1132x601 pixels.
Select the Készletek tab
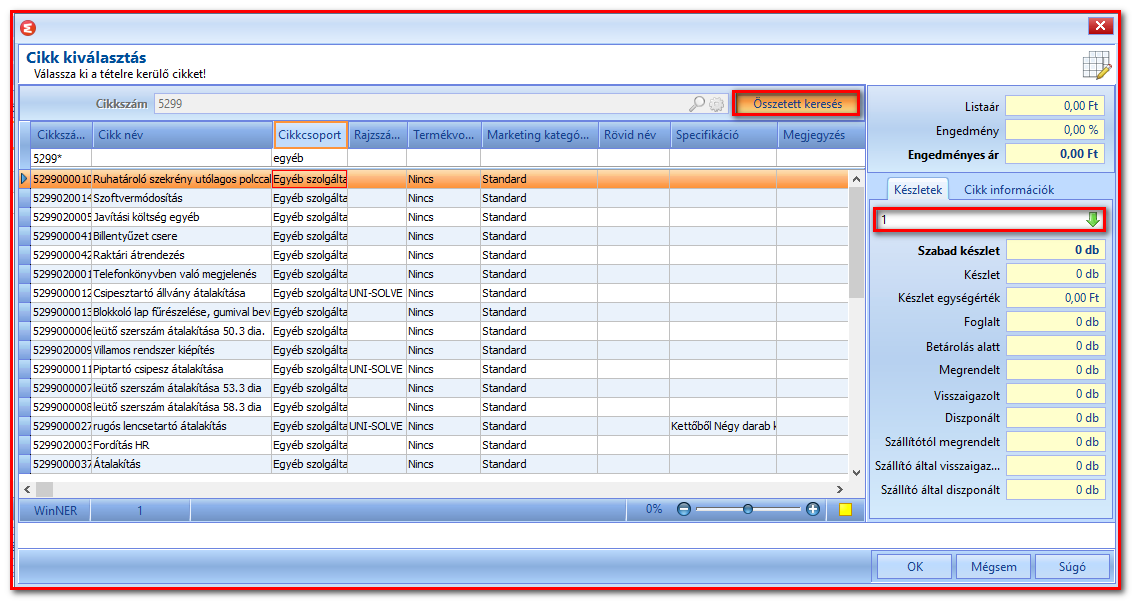tap(918, 189)
